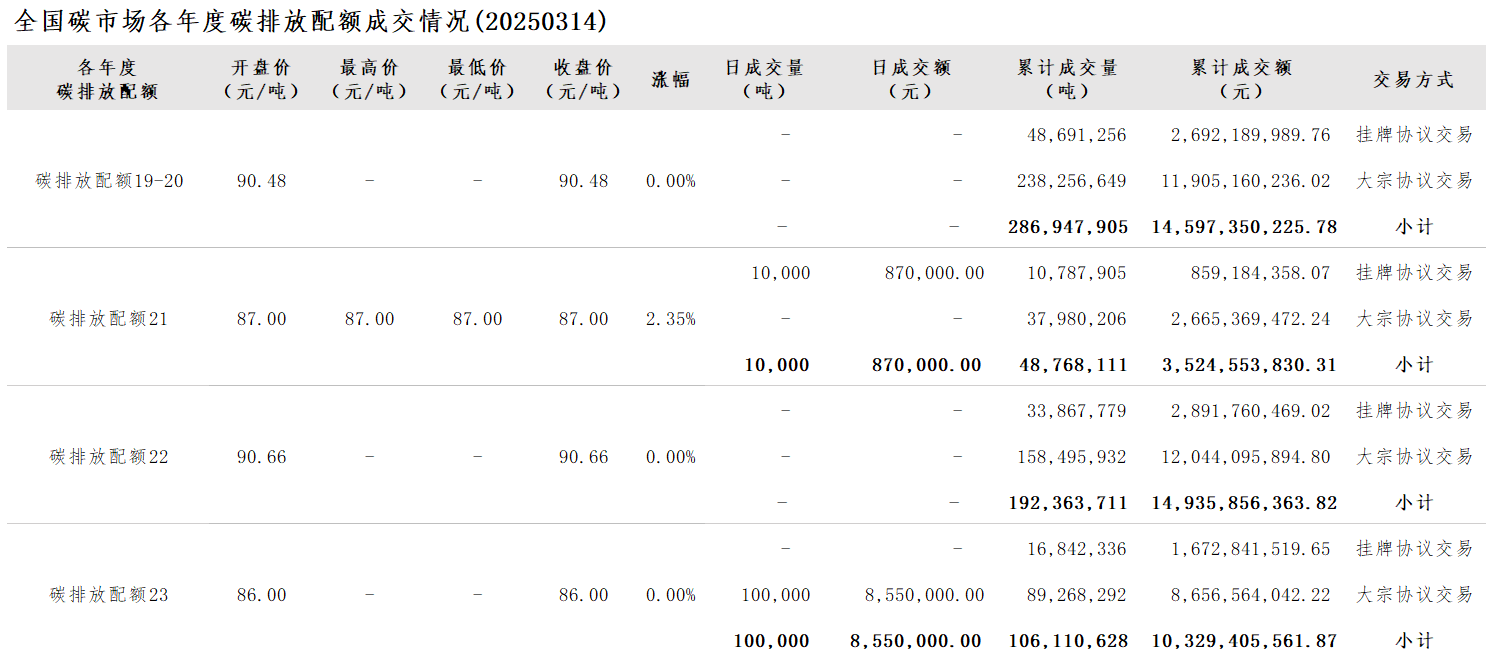Click the 开盘价 column header
1497x662 pixels.
click(x=261, y=79)
